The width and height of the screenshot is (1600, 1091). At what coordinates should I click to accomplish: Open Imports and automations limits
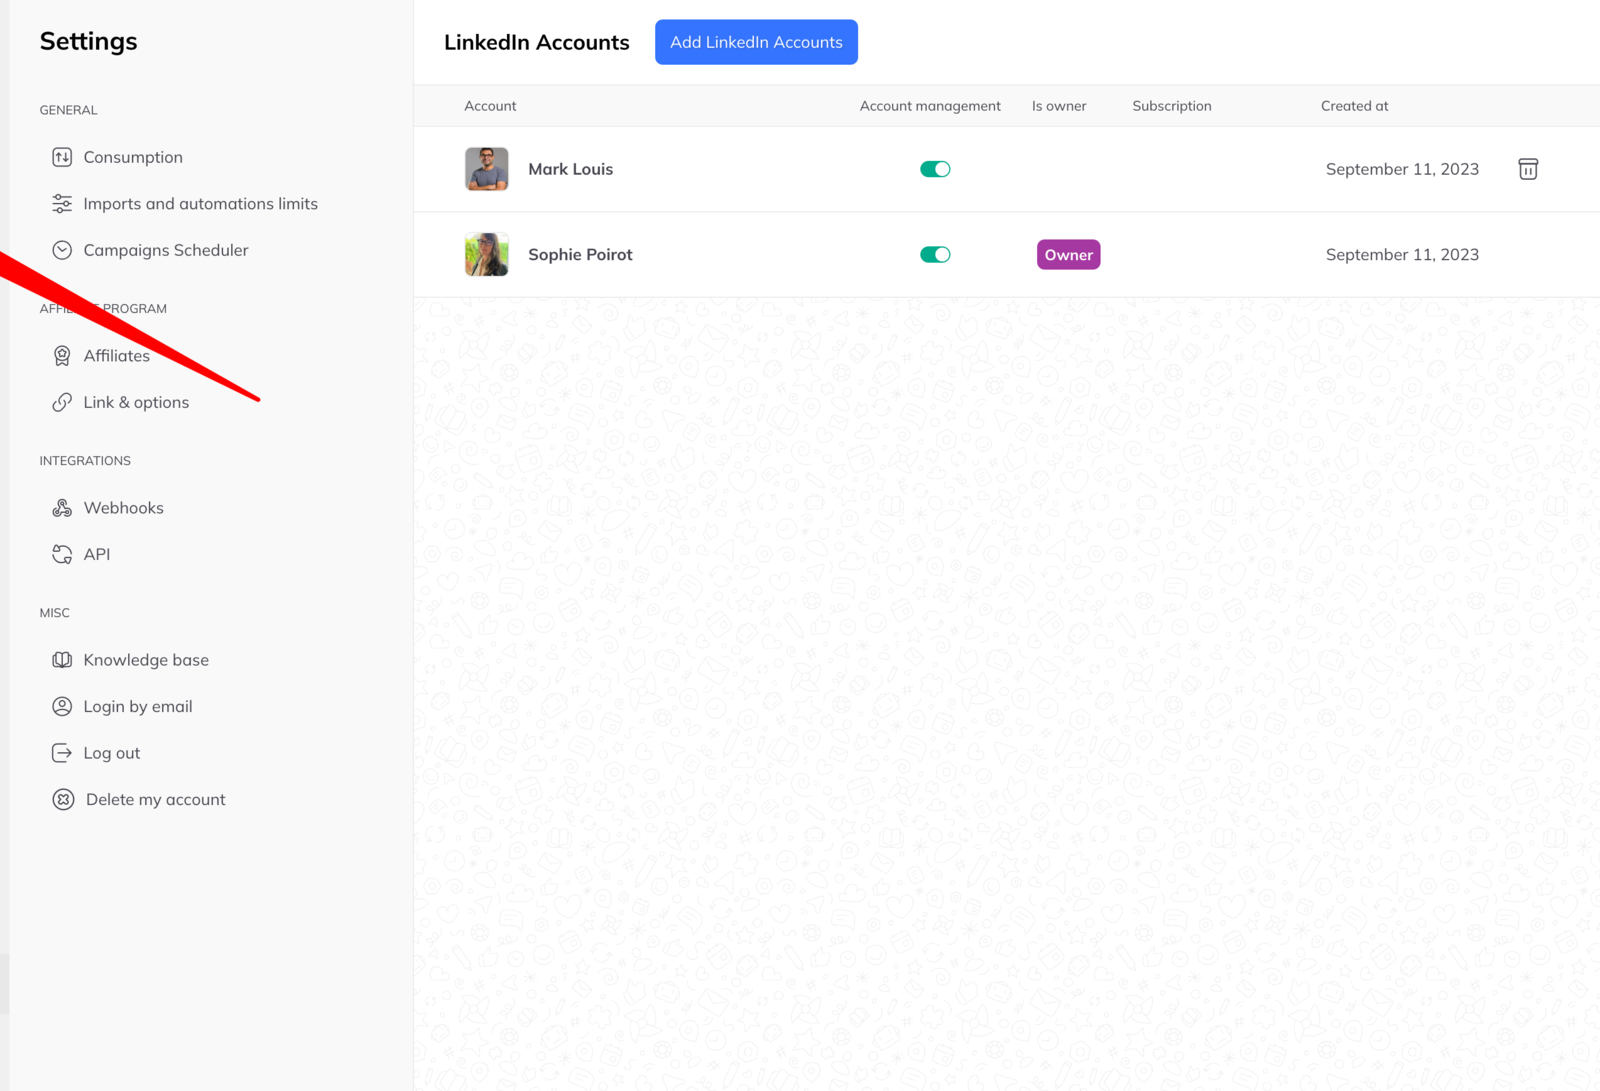201,204
